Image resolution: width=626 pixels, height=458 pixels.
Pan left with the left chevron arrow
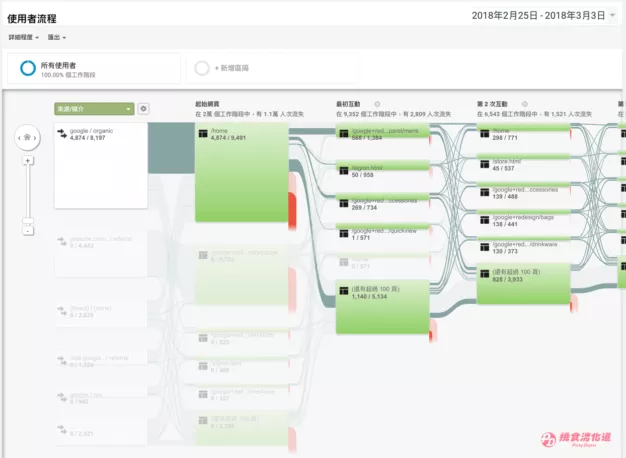[x=19, y=138]
